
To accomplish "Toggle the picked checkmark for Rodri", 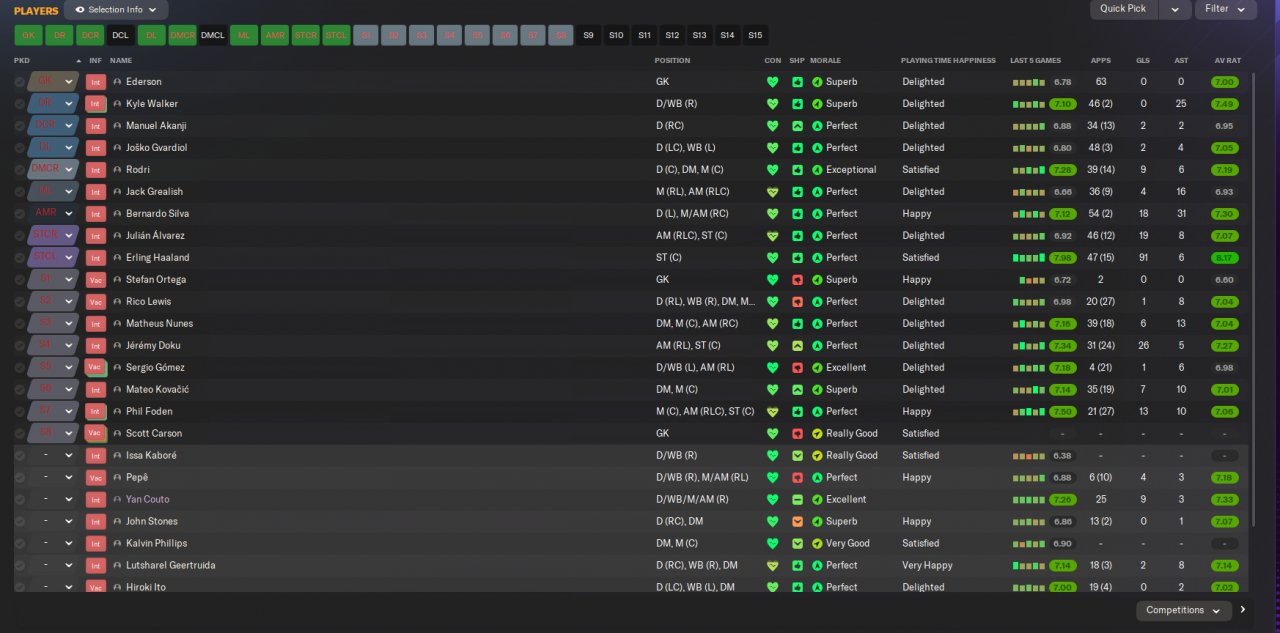I will pos(19,170).
